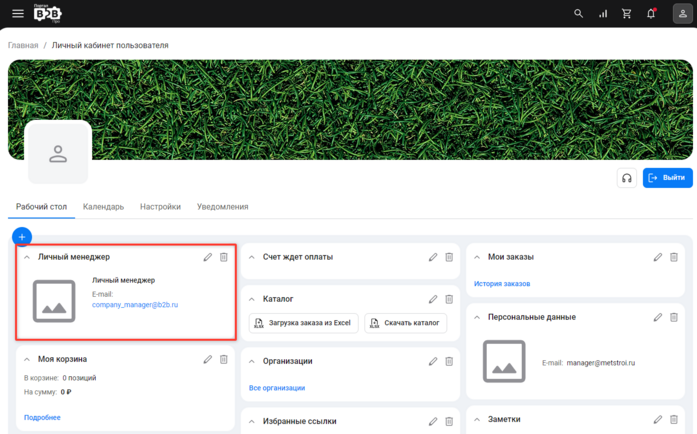697x434 pixels.
Task: Collapse the Заметки widget
Action: [x=477, y=419]
